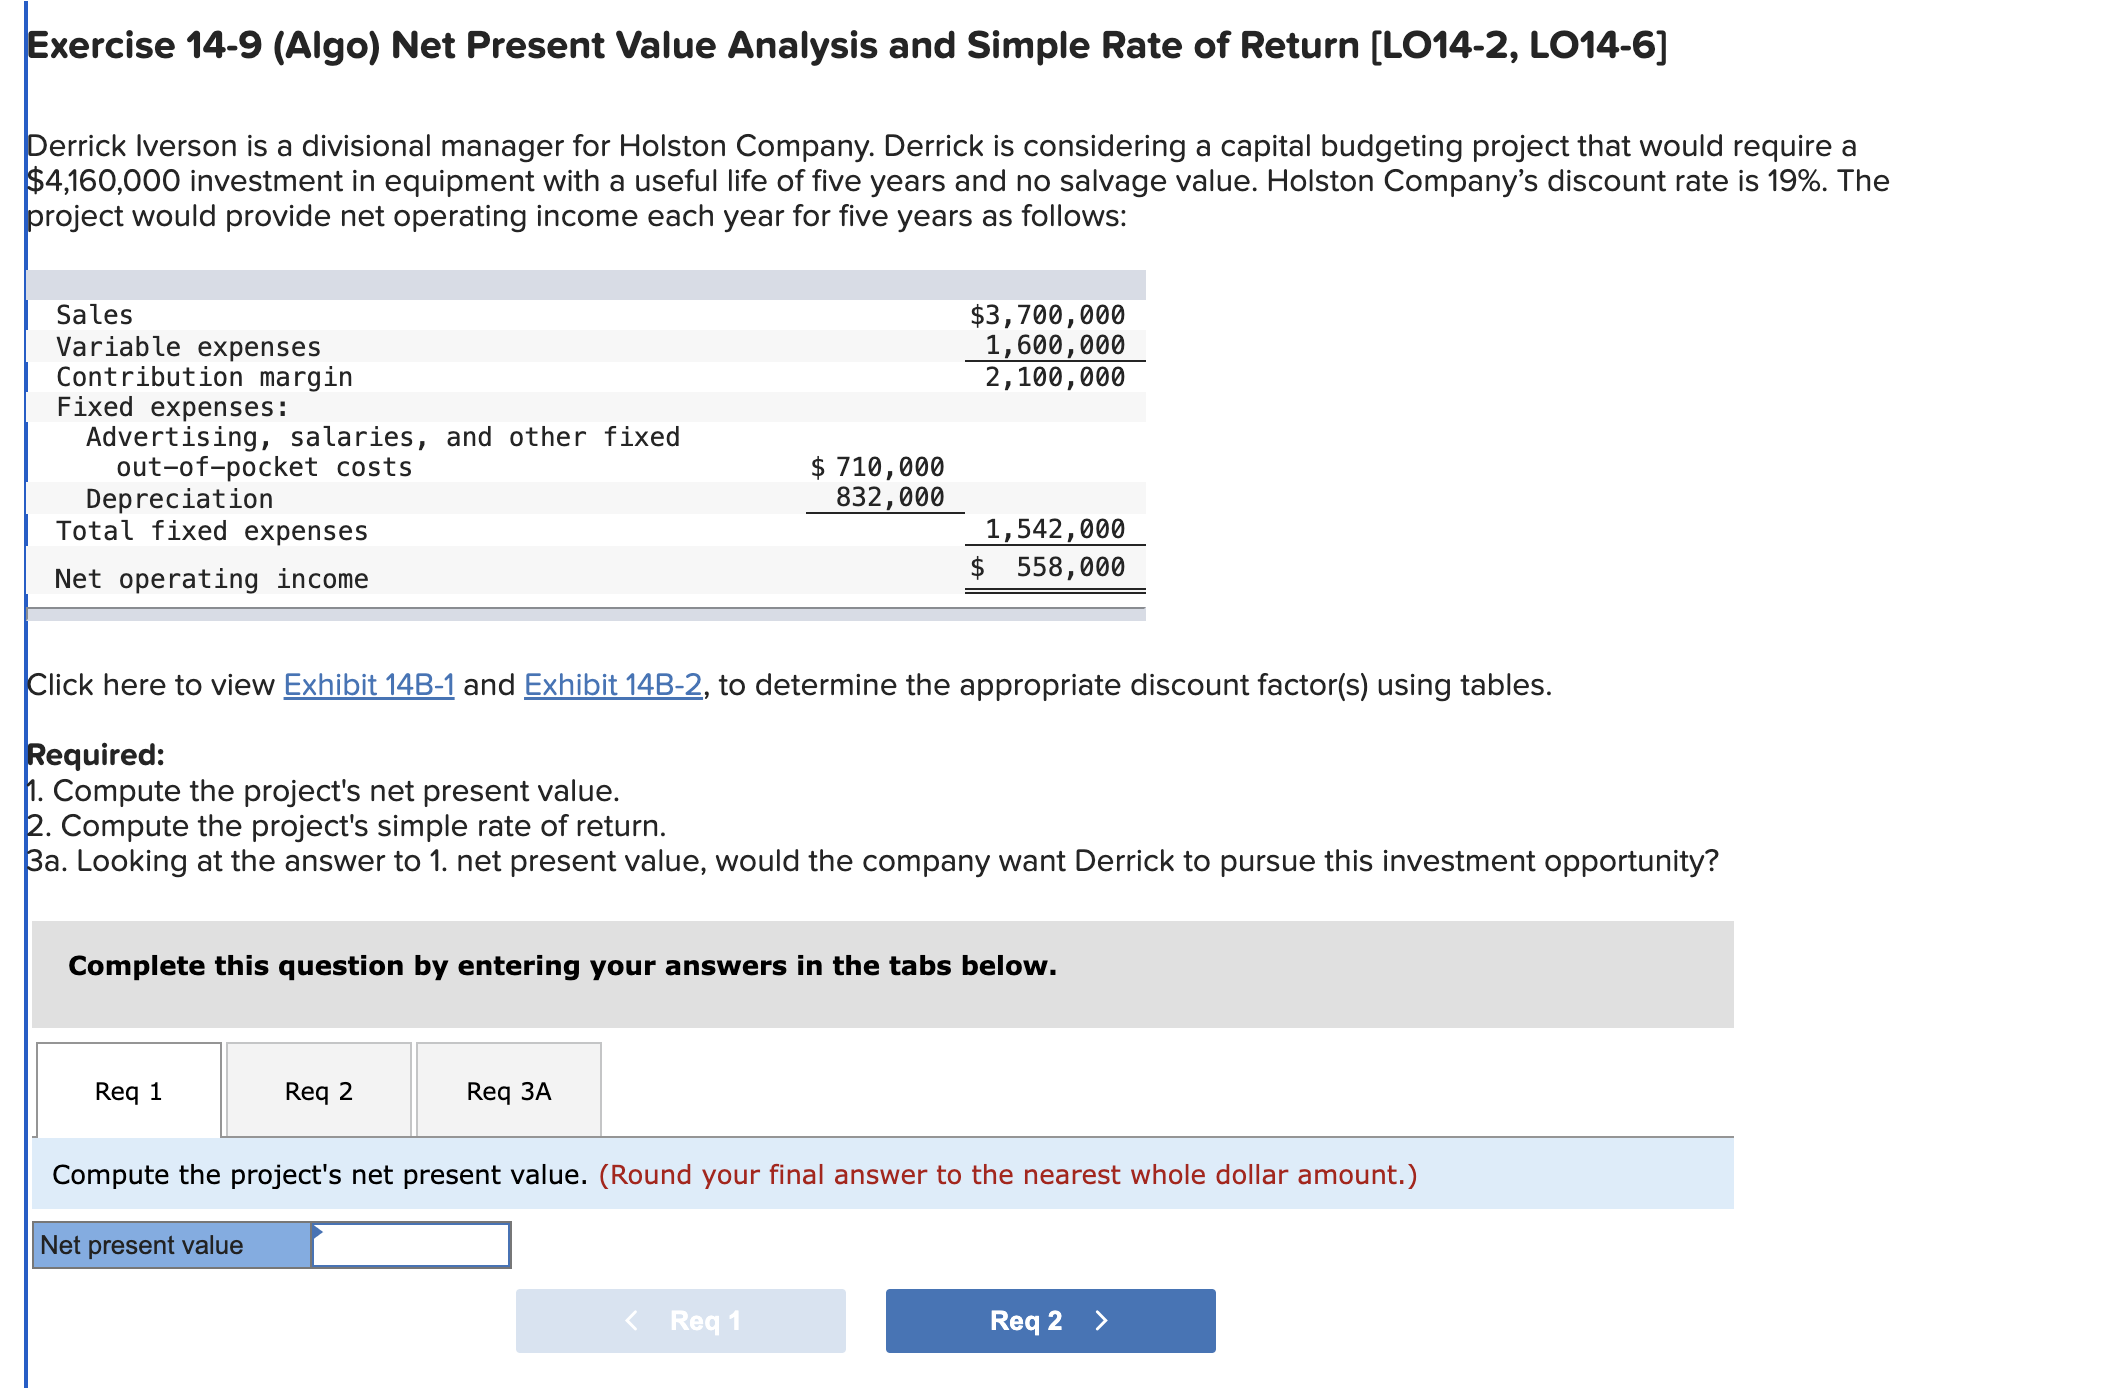2124x1388 pixels.
Task: Switch to the Req 2 tab
Action: click(317, 1092)
